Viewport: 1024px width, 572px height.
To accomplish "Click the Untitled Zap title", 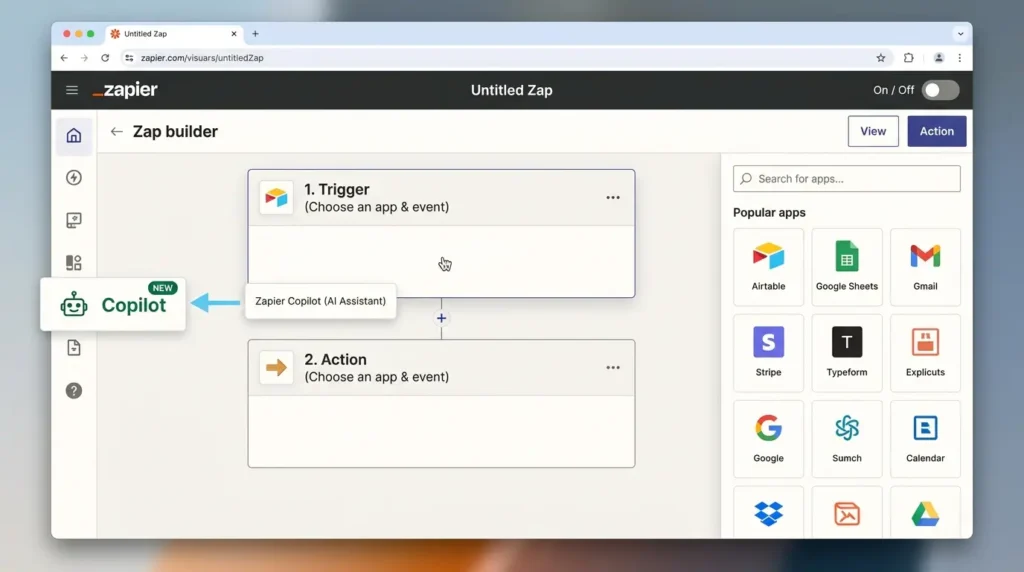I will point(511,90).
